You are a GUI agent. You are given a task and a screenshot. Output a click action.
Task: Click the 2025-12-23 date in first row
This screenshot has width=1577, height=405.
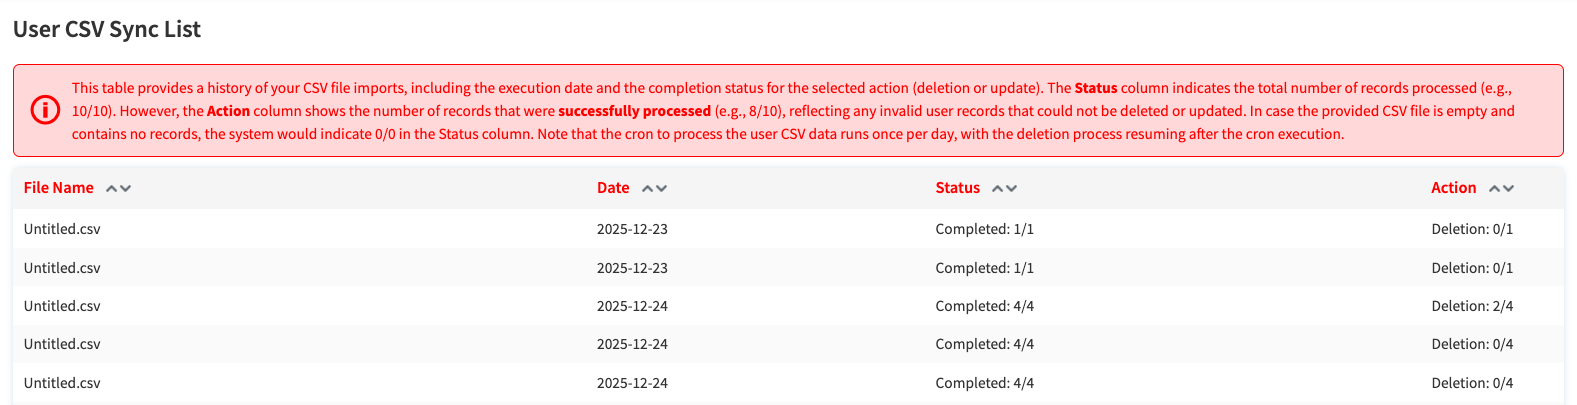632,229
